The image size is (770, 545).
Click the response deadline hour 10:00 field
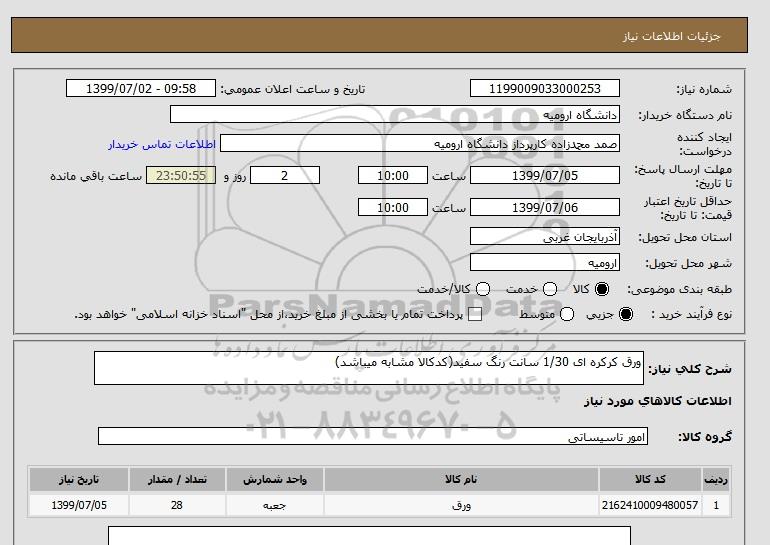coord(393,175)
